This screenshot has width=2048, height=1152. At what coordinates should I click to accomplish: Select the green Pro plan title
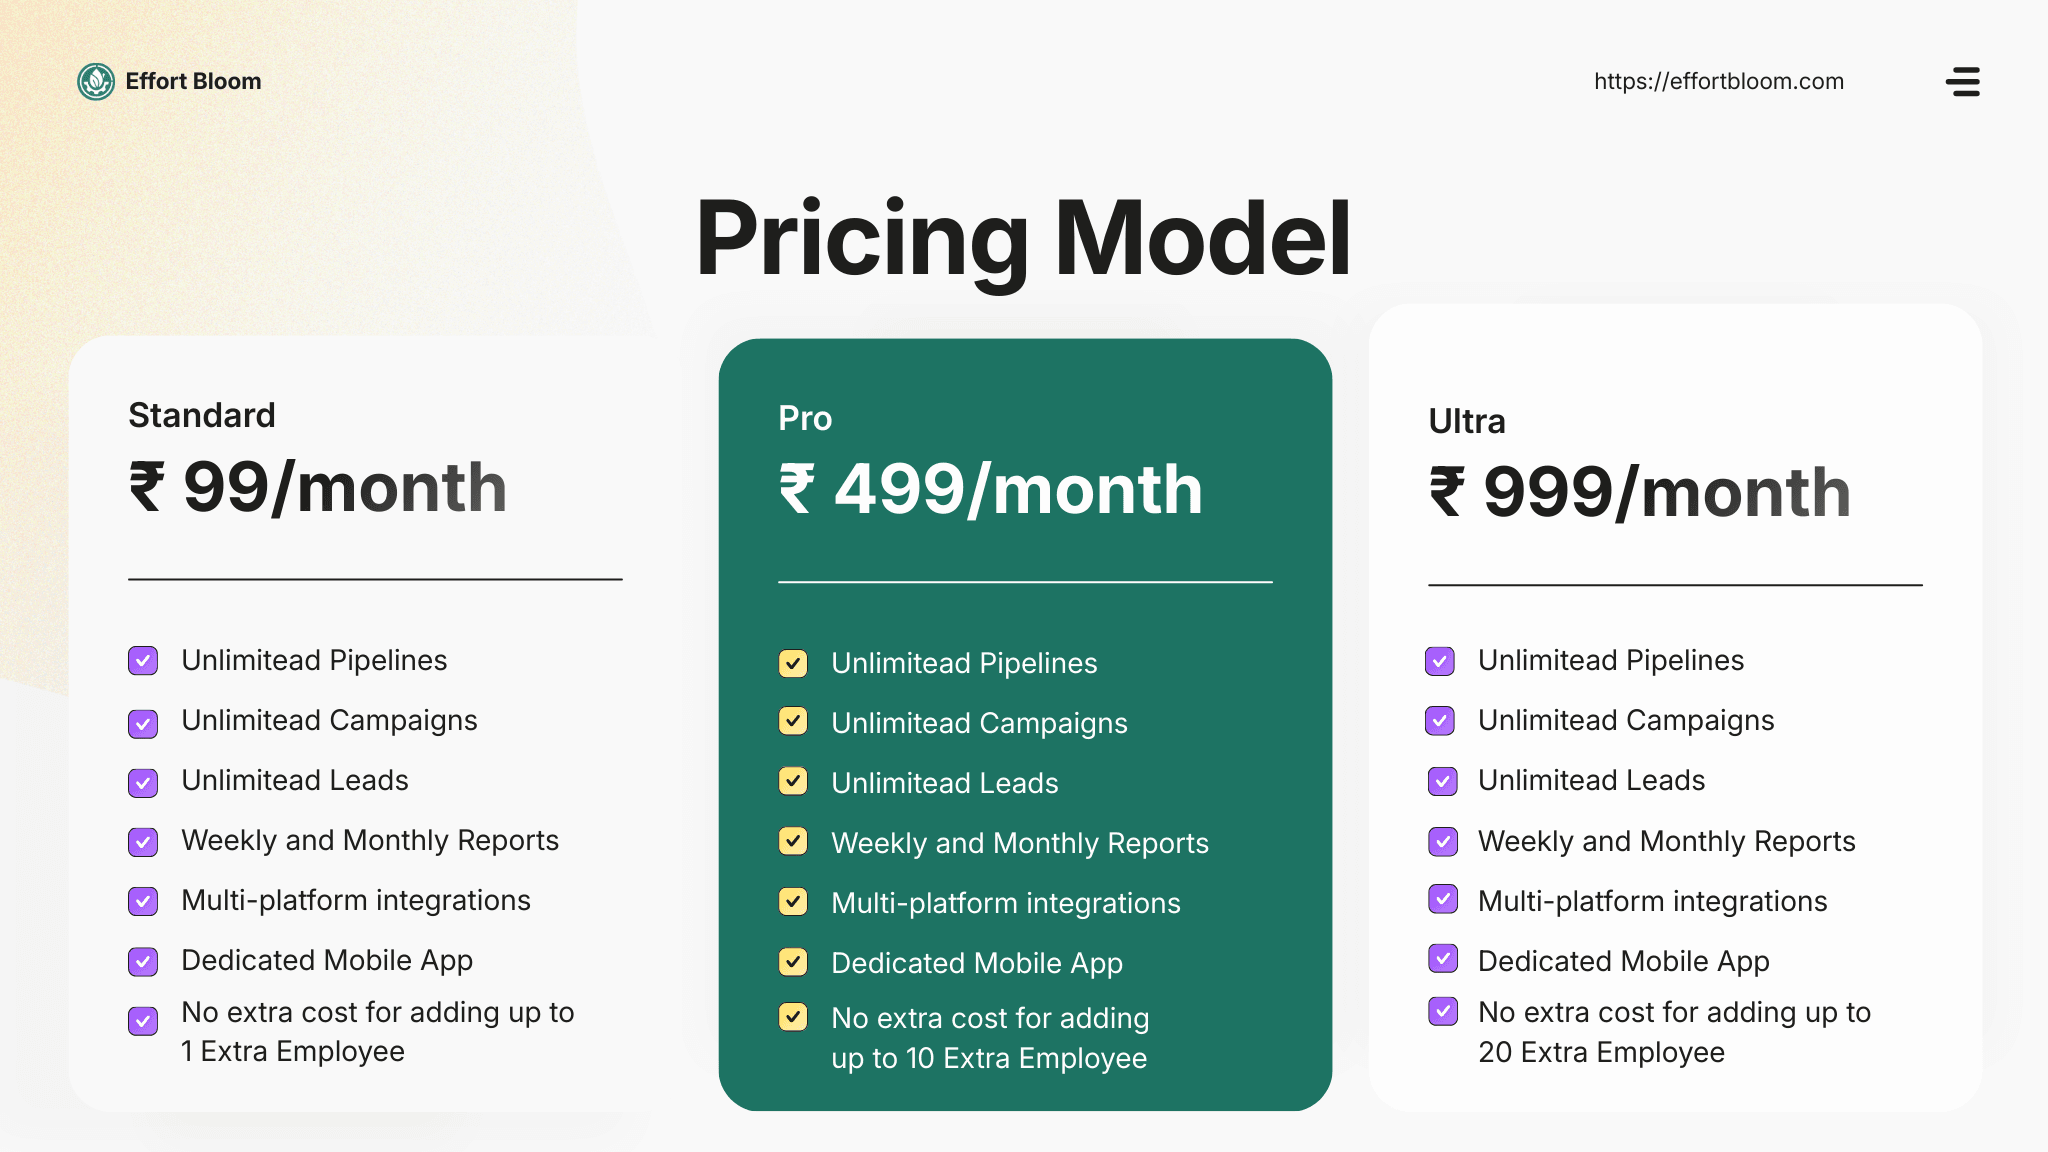(805, 418)
